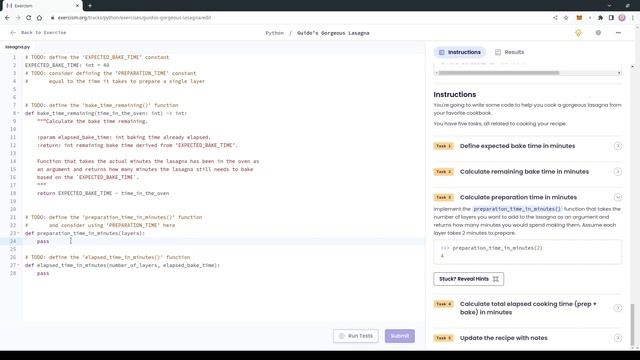Viewport: 640px width, 360px height.
Task: Click the horizontal scrollbar in the instructions code block
Action: pos(499,73)
